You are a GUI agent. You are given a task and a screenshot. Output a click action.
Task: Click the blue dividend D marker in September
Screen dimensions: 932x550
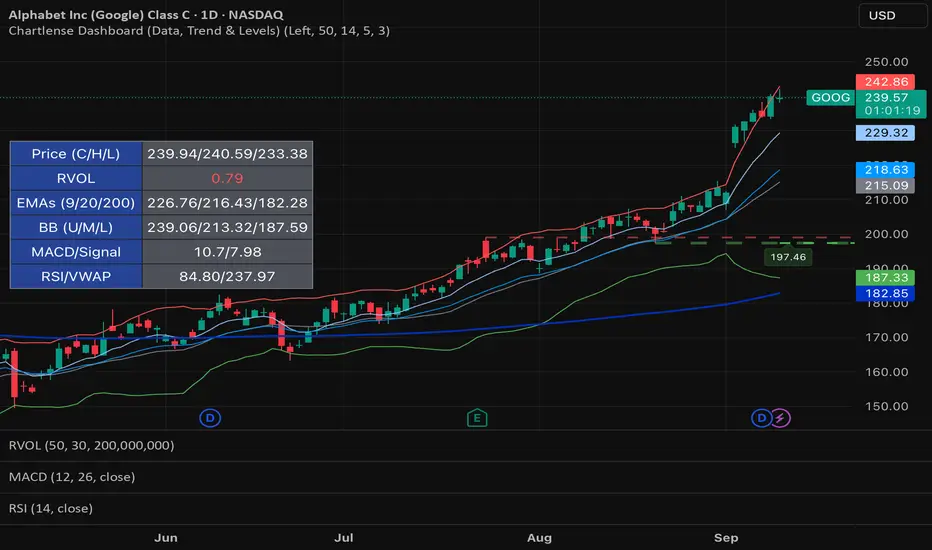pos(761,418)
